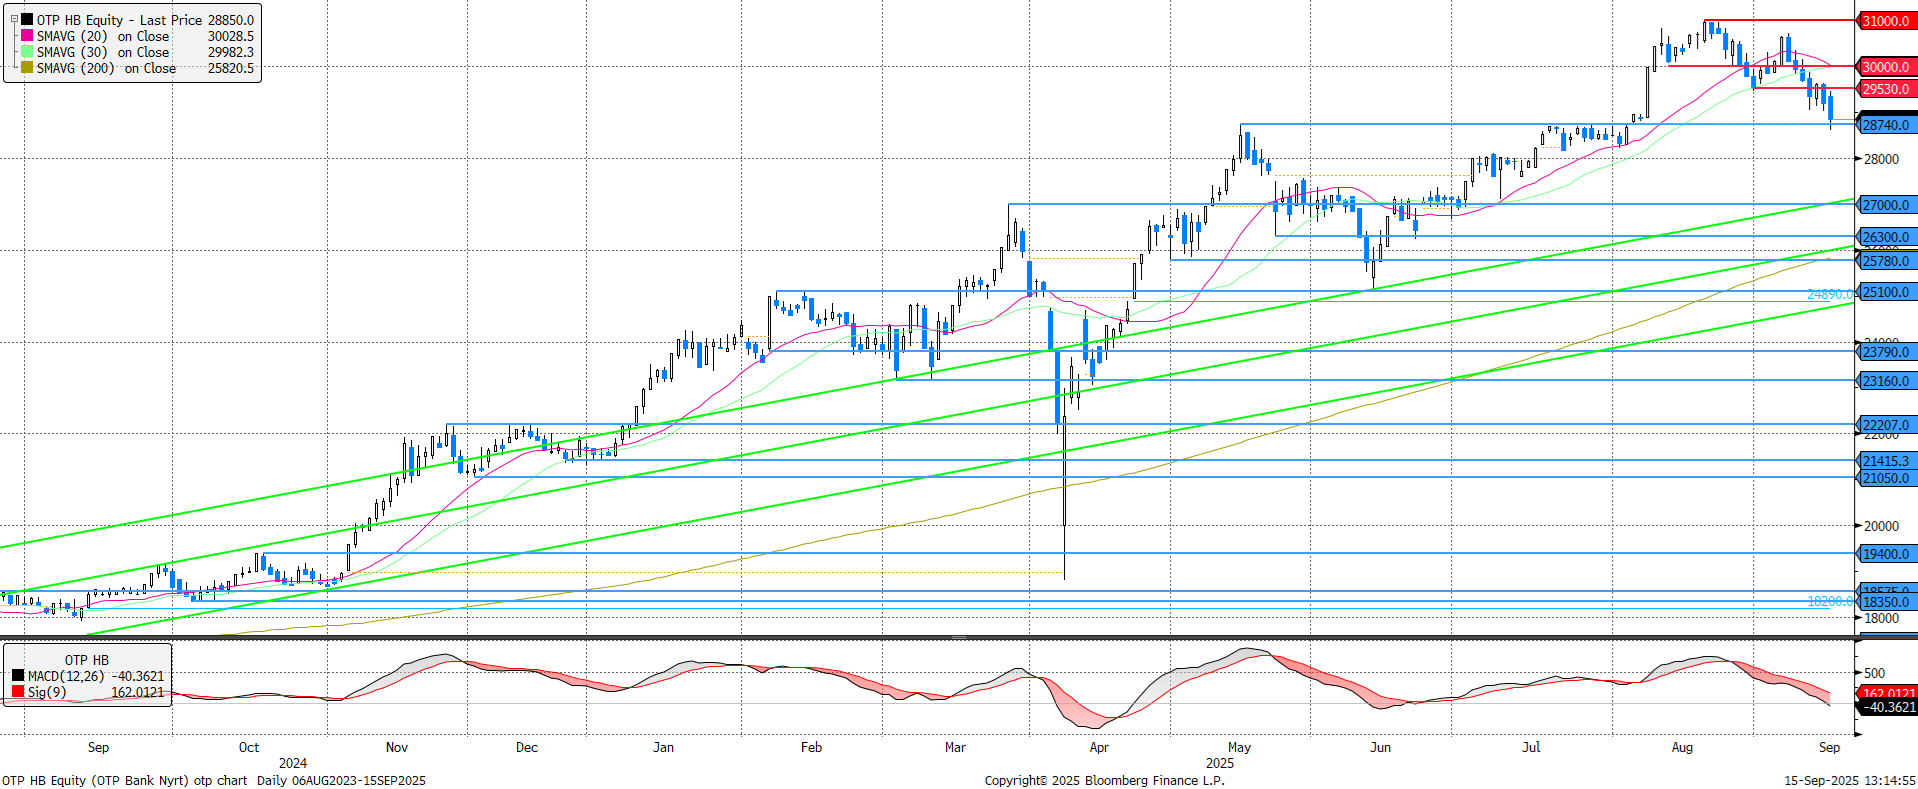Click the blue 21050.0 price level tag

1885,478
